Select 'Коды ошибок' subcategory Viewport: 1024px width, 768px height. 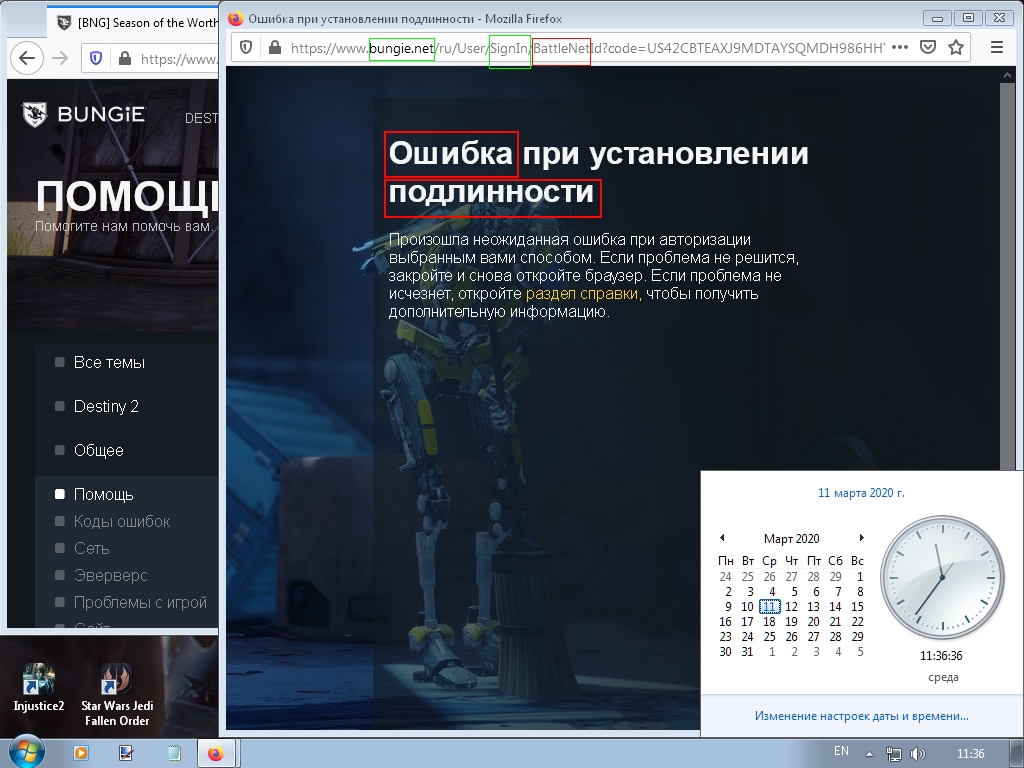coord(121,521)
